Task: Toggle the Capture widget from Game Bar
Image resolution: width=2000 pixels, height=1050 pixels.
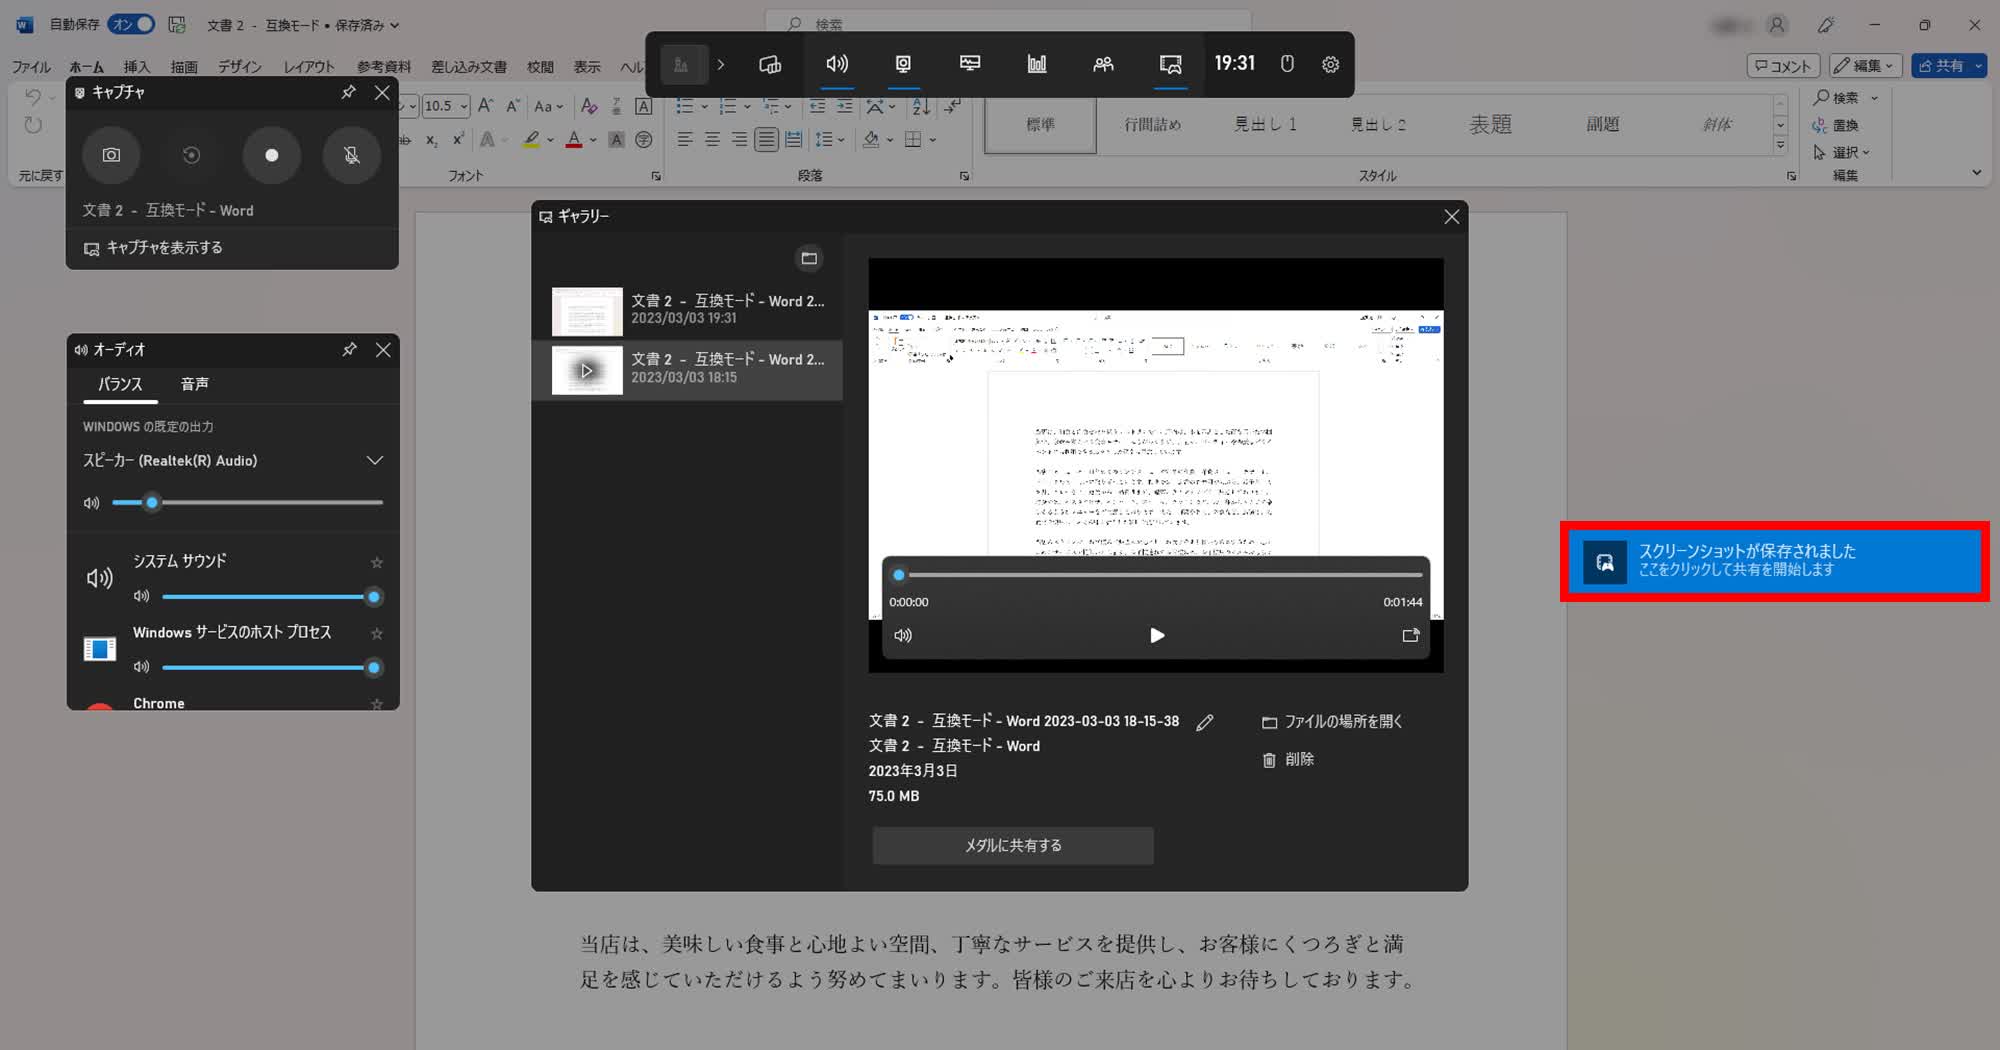Action: [x=903, y=64]
